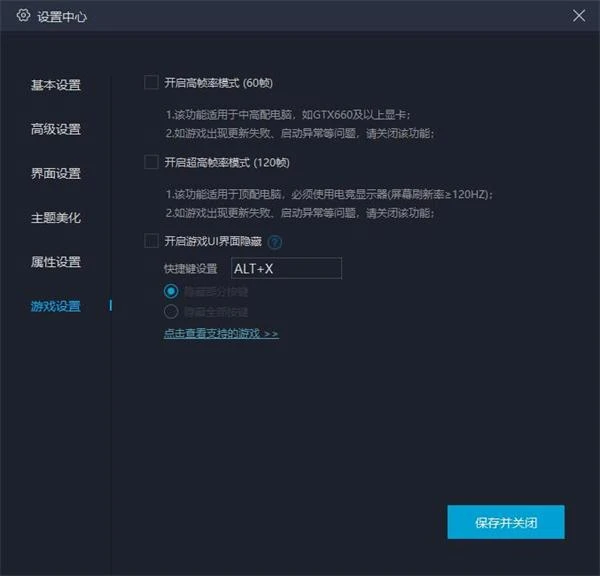Select the second (unchecked) hide-keys radio button
This screenshot has height=576, width=600.
[x=171, y=312]
